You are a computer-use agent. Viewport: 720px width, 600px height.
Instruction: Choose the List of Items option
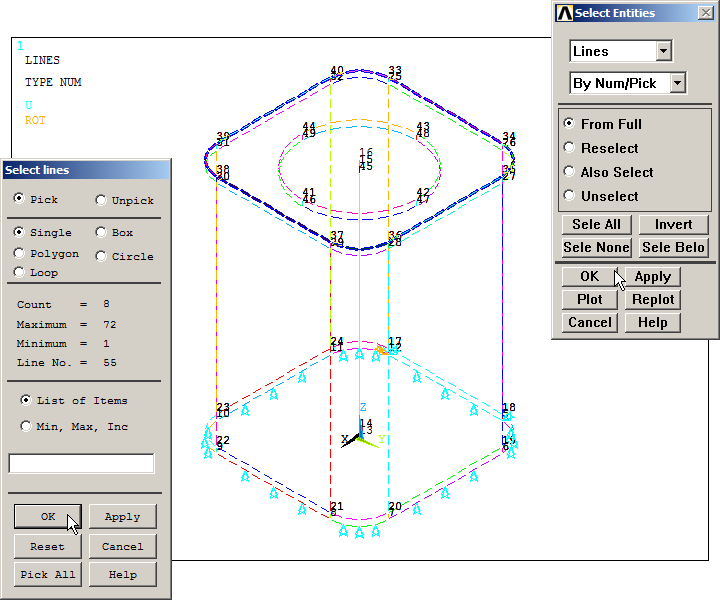(26, 400)
